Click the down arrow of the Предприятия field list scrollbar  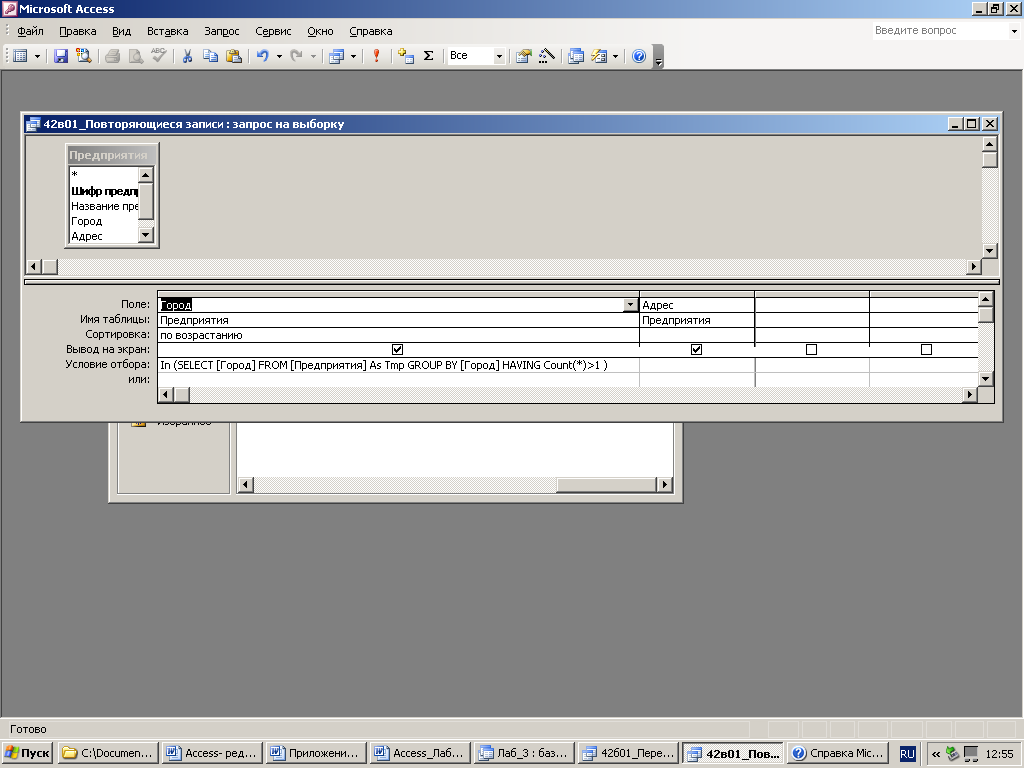(146, 234)
